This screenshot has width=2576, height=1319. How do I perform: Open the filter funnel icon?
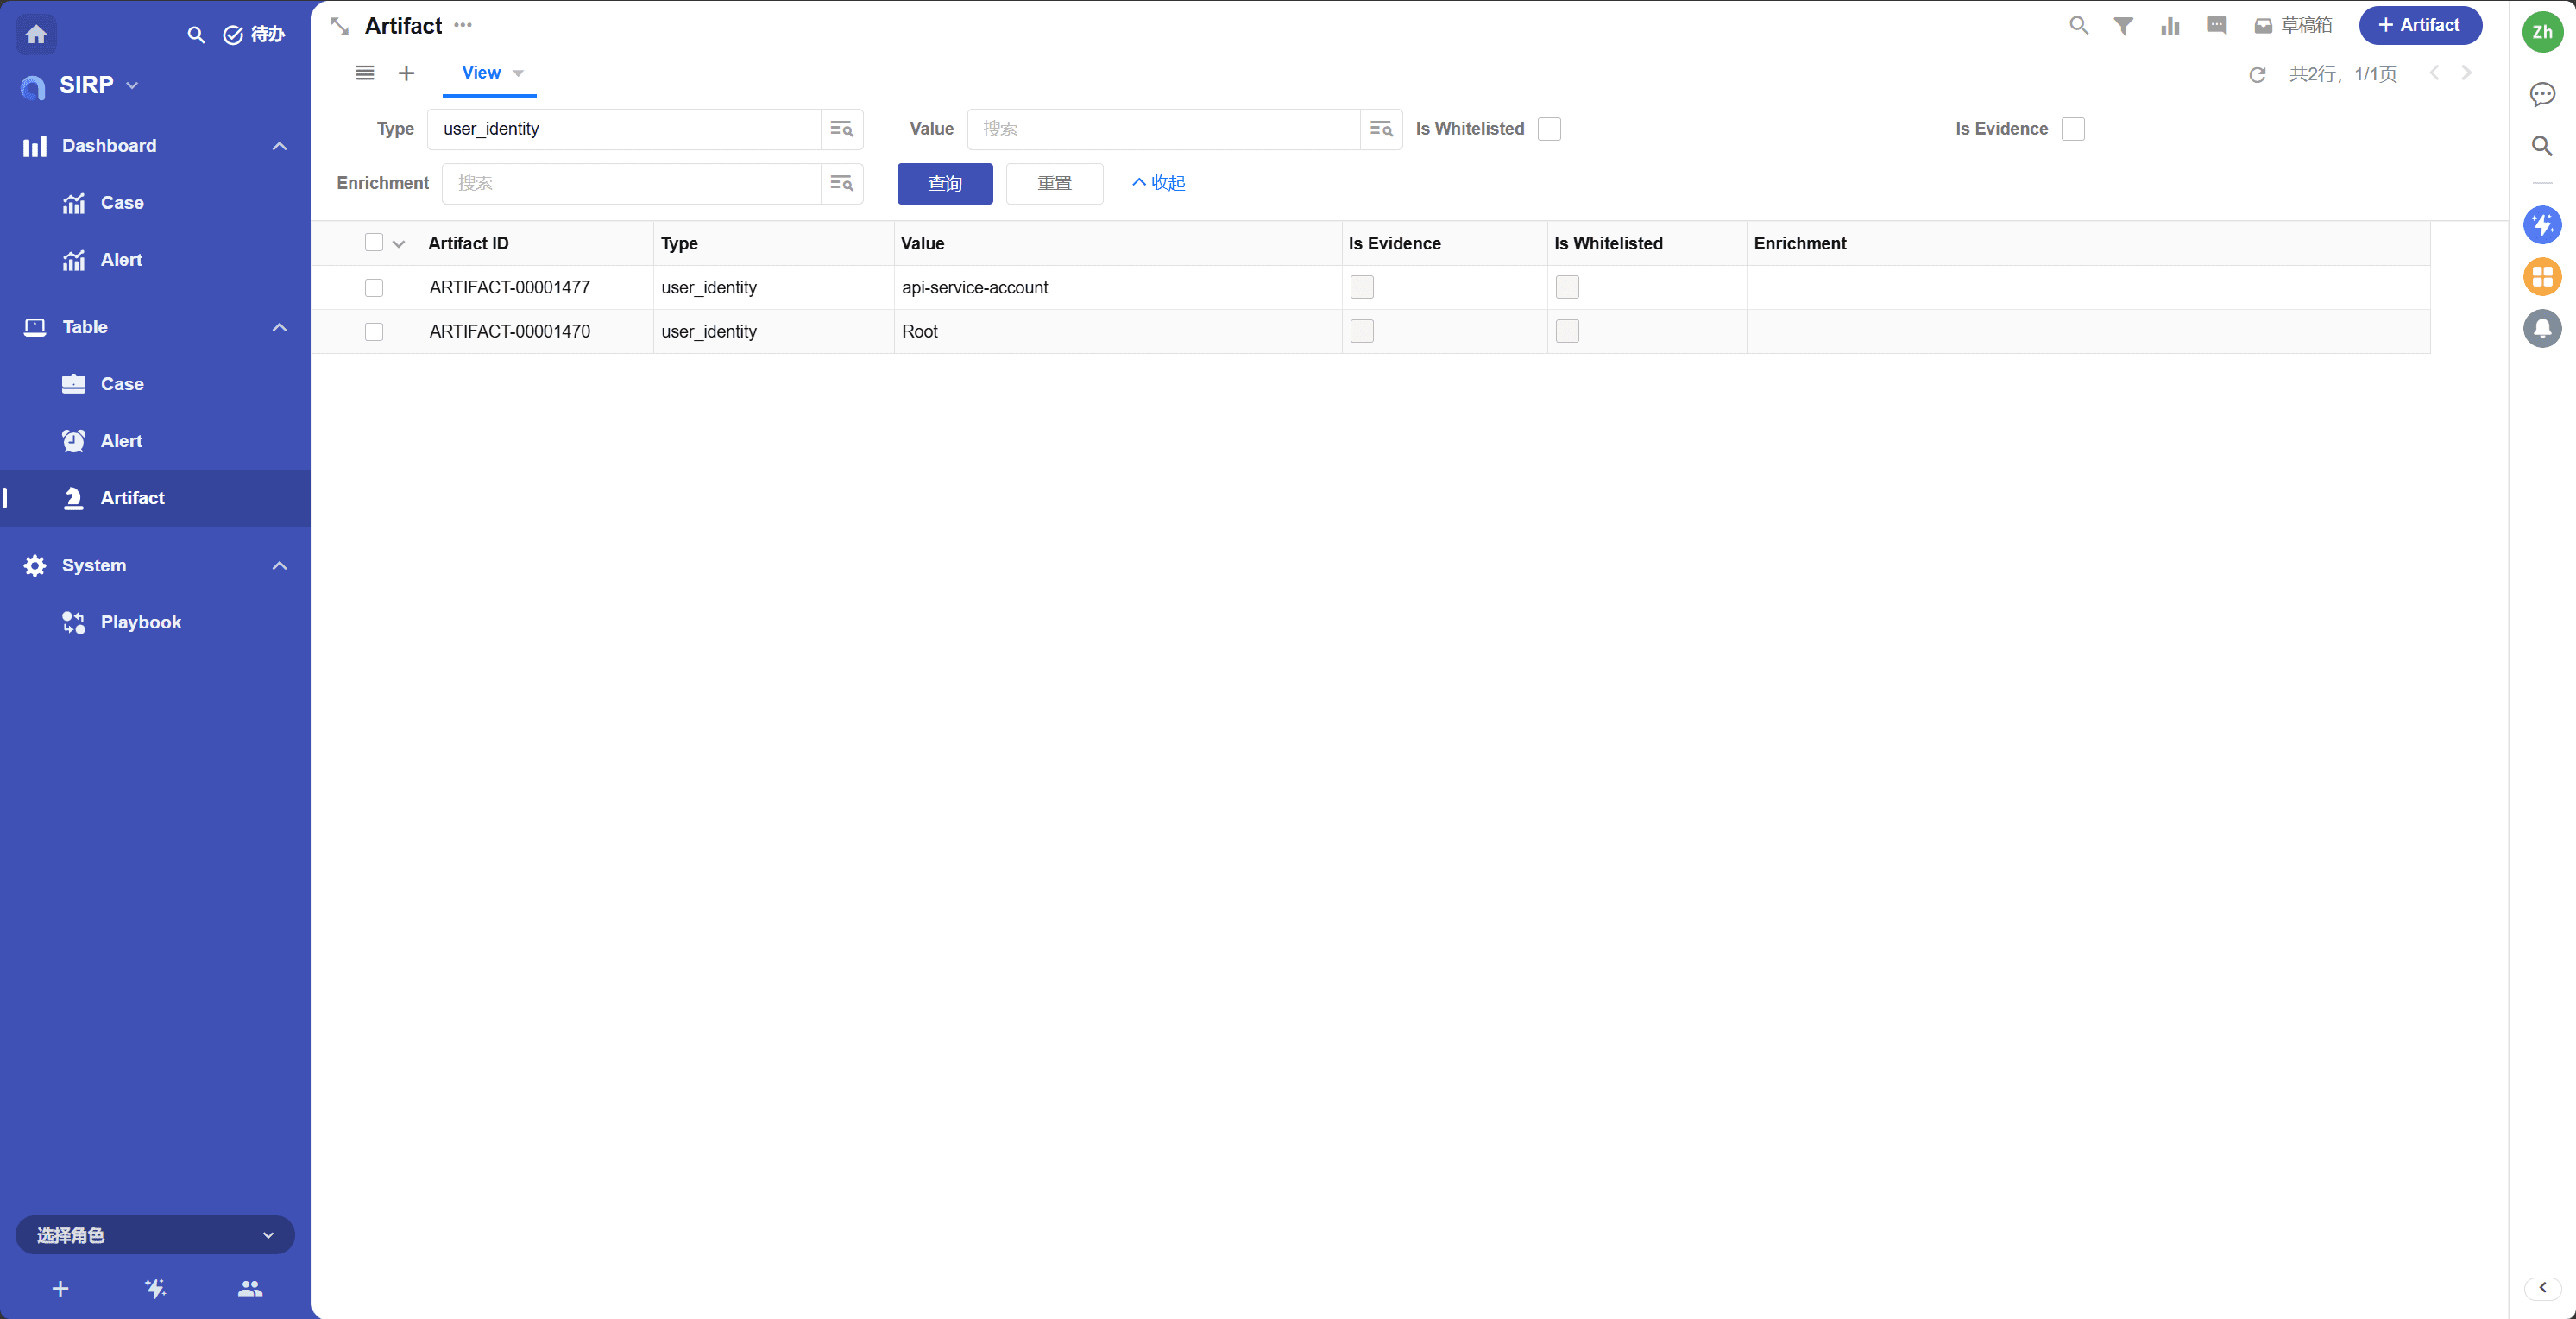2123,26
